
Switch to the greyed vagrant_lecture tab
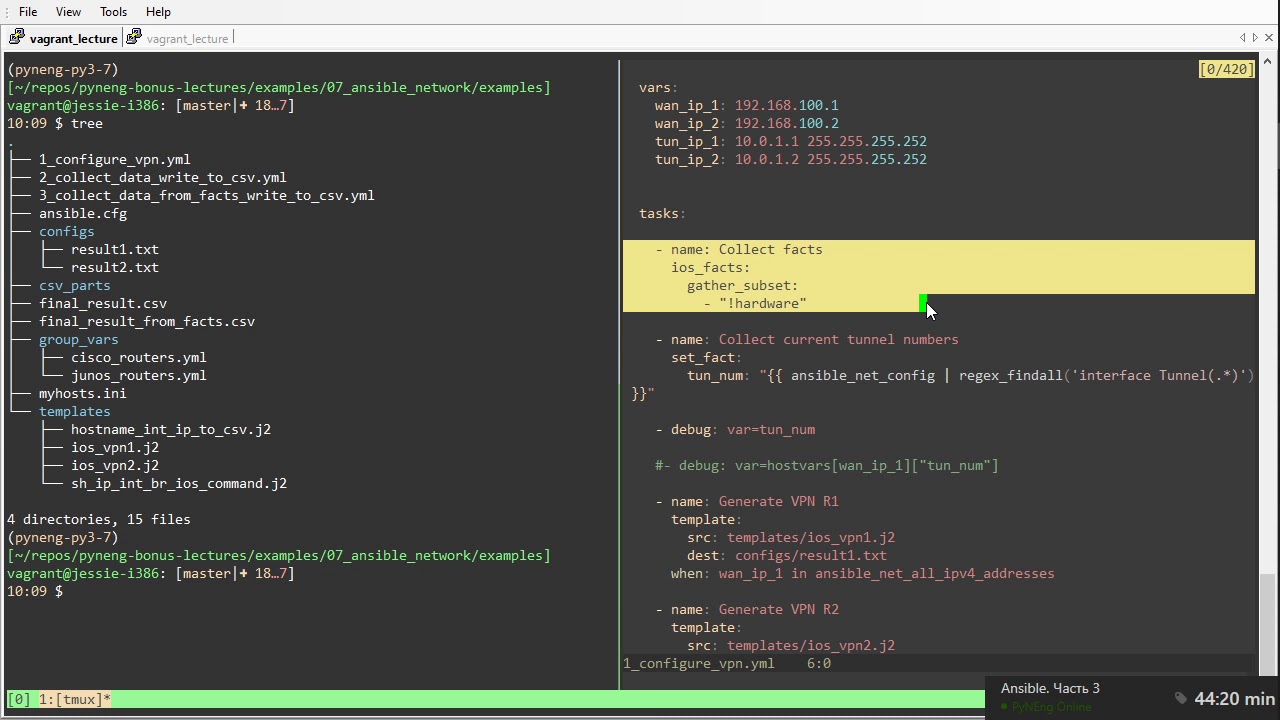coord(187,38)
